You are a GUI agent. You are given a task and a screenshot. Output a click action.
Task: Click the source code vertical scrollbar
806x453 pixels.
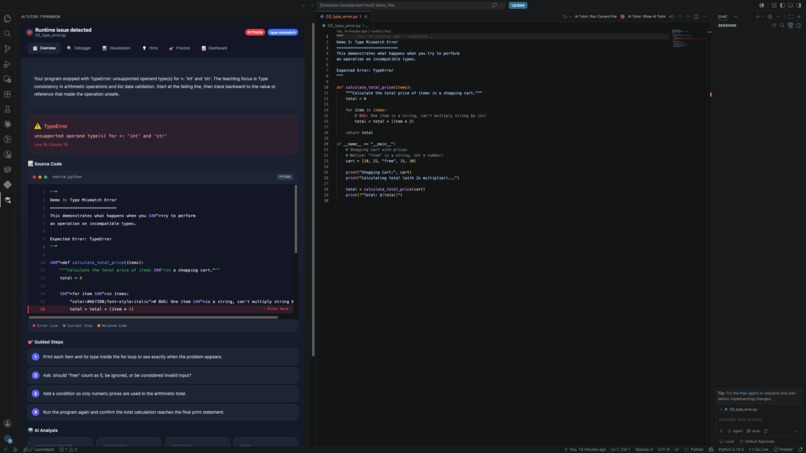(296, 220)
